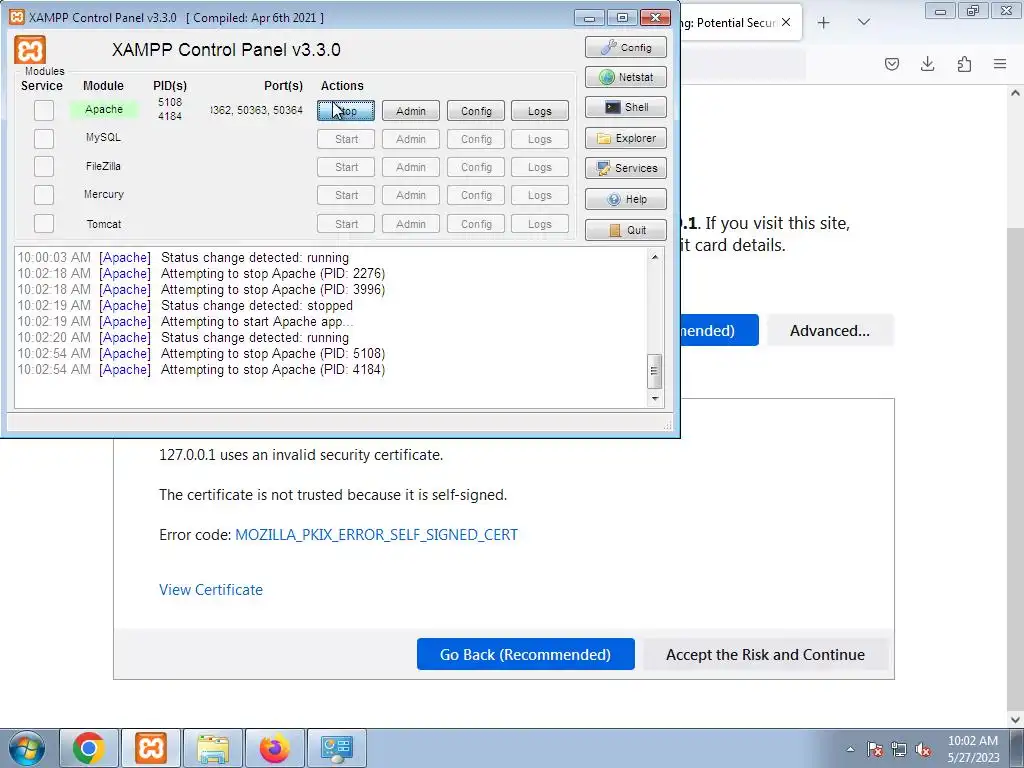Switch to Firefox taskbar icon
The width and height of the screenshot is (1024, 768).
[275, 748]
